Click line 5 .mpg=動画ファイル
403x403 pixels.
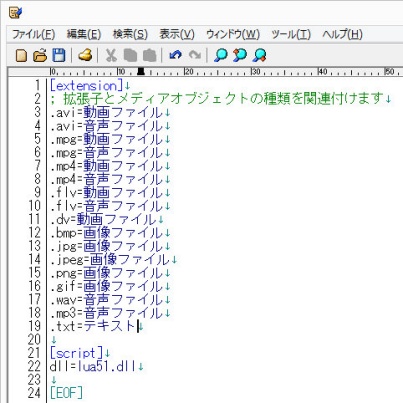click(x=106, y=139)
